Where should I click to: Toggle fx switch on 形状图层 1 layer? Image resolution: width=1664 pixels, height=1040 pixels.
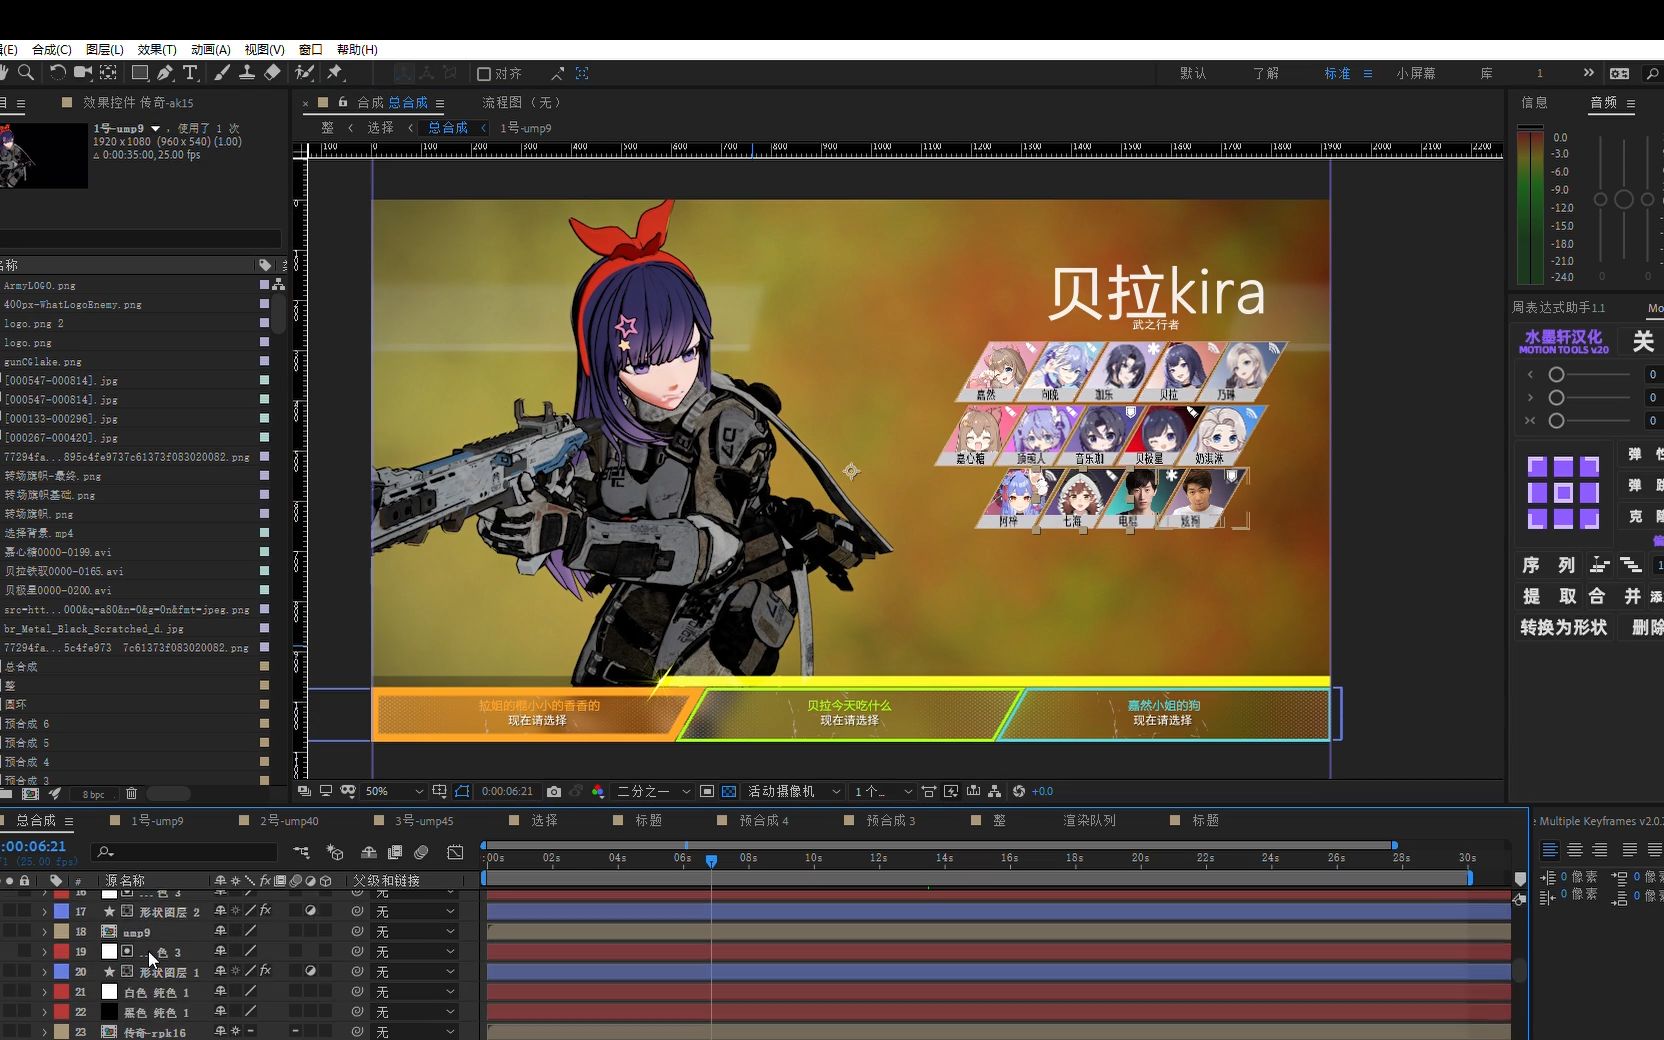[265, 971]
